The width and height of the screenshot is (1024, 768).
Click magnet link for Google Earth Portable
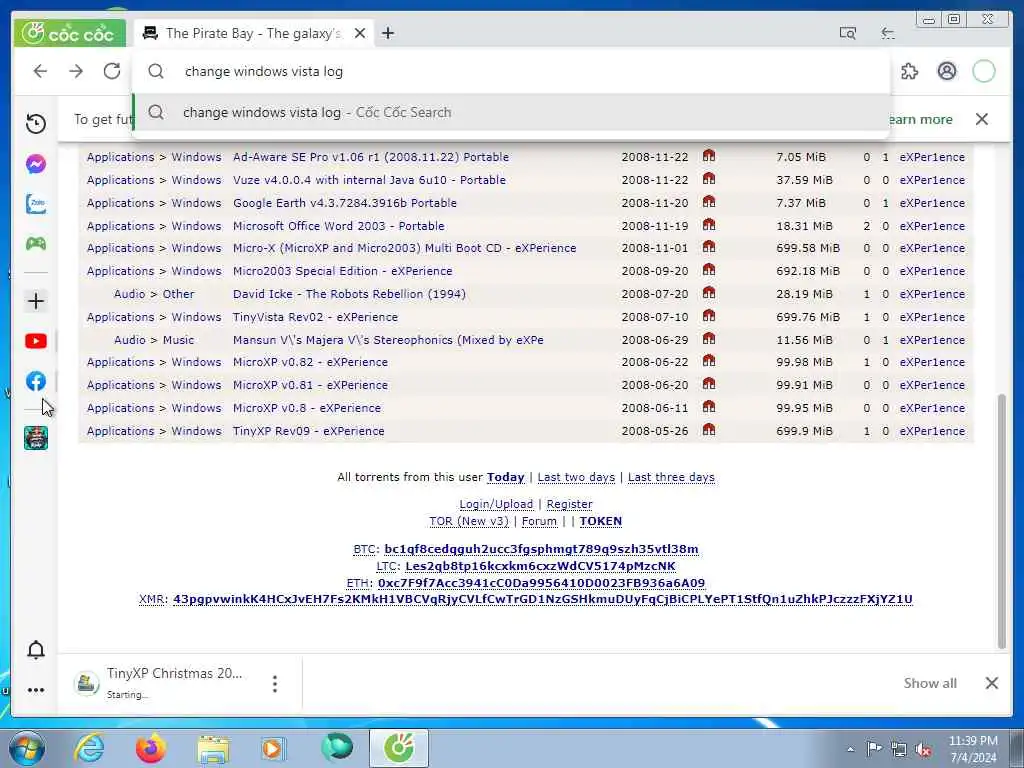(709, 202)
